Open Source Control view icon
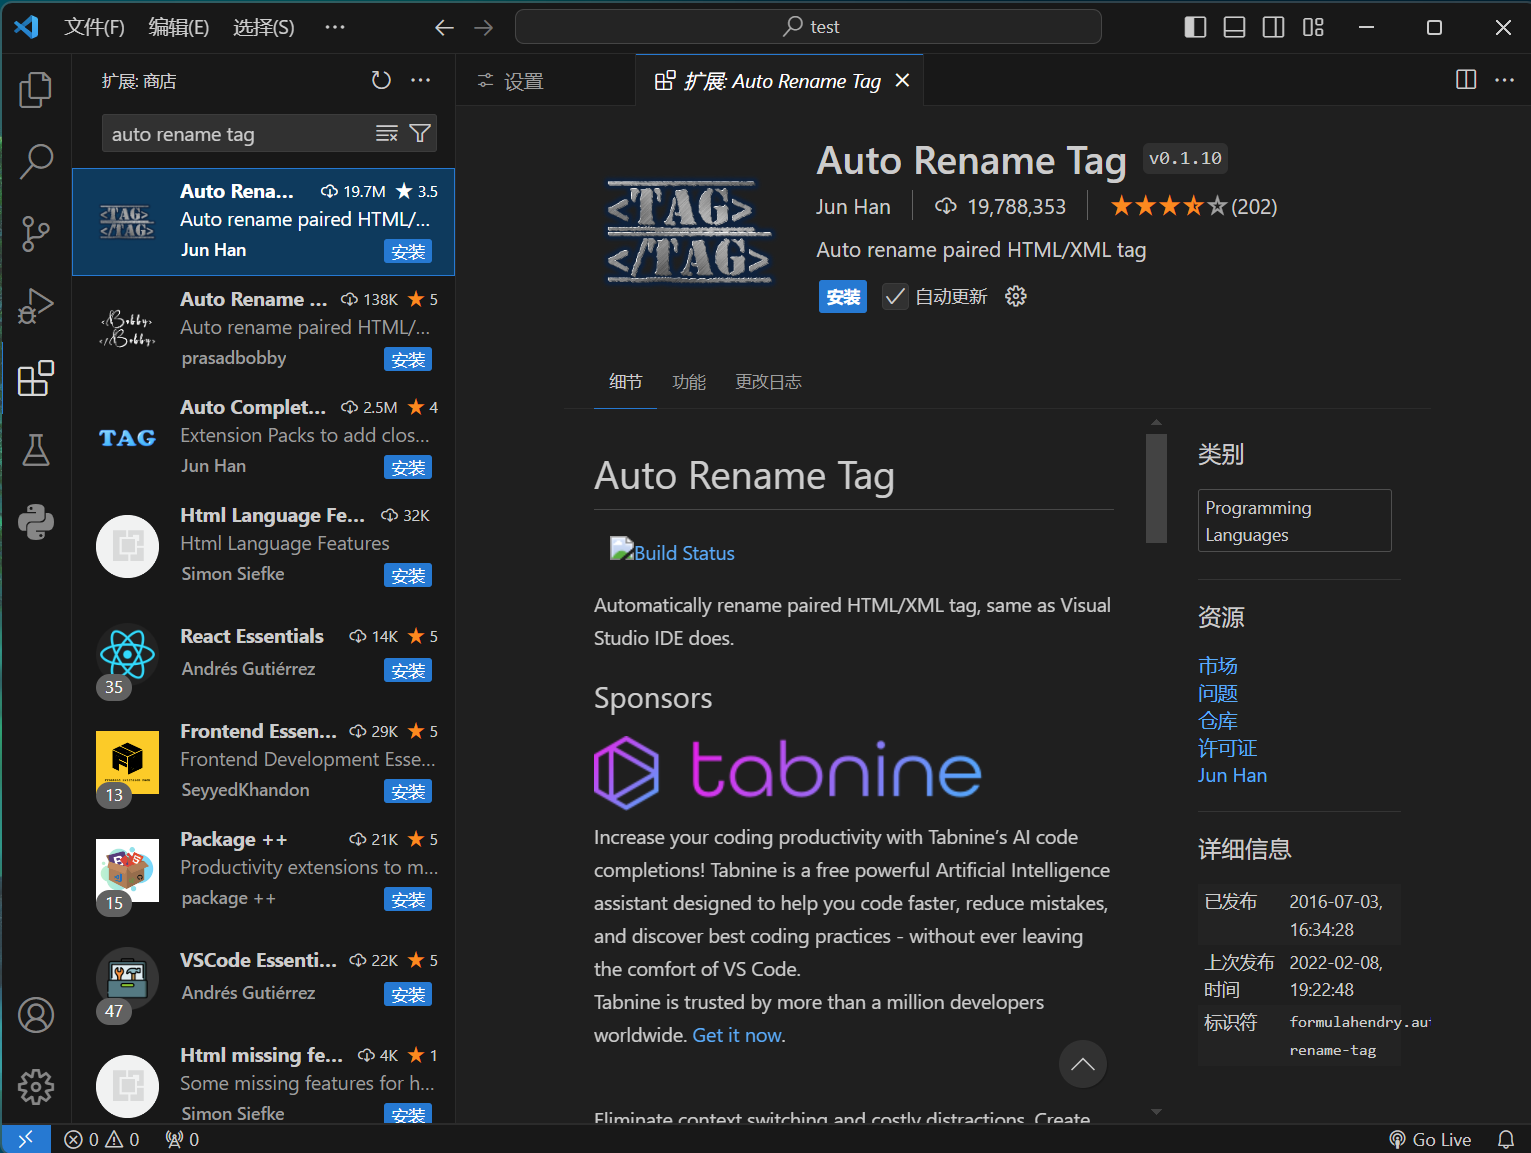The image size is (1531, 1153). [x=36, y=233]
